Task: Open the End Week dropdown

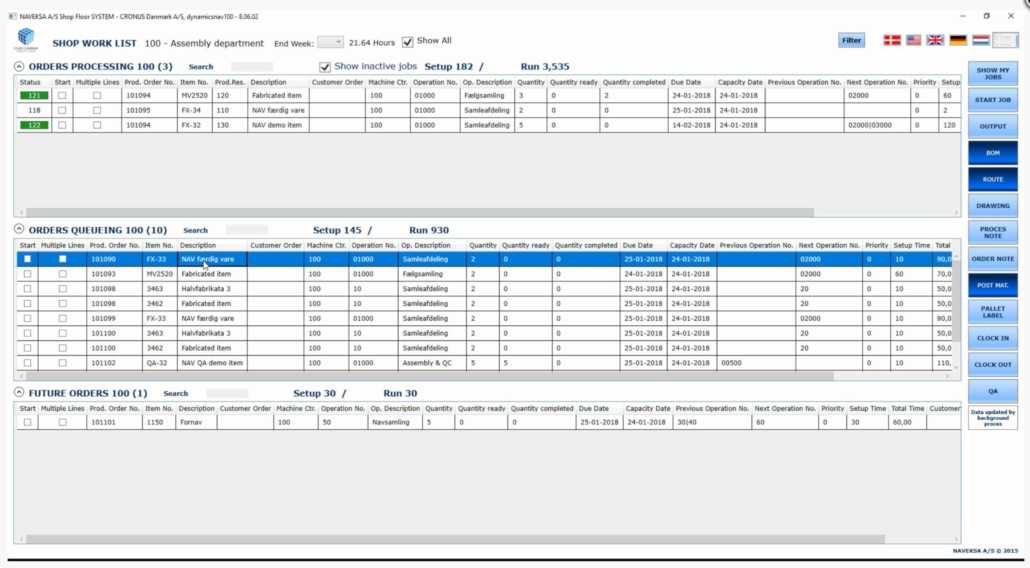Action: point(330,42)
